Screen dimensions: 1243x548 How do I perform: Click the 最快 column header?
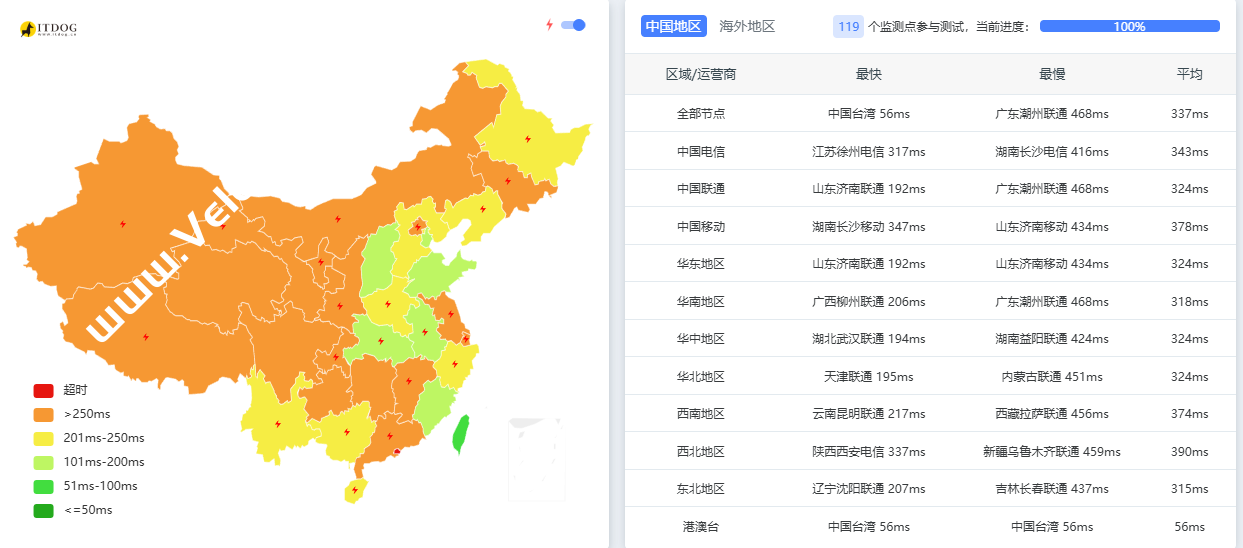(868, 74)
